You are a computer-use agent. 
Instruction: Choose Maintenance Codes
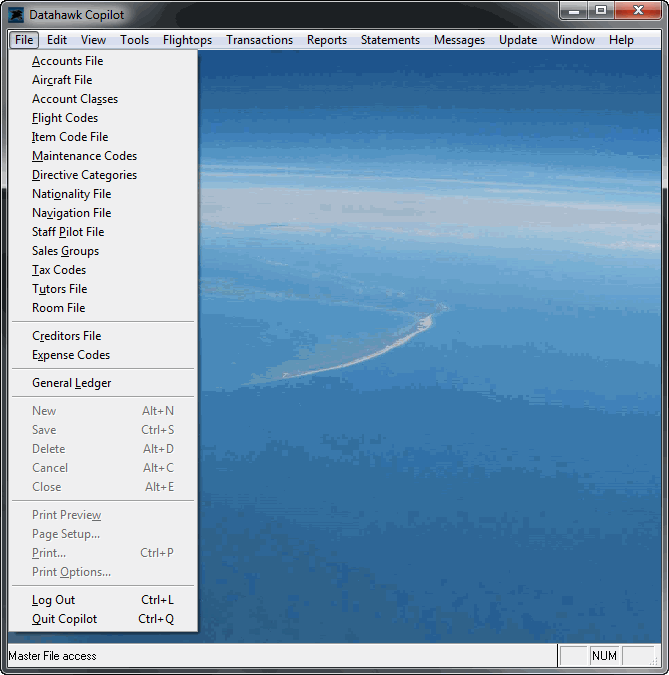tap(103, 156)
